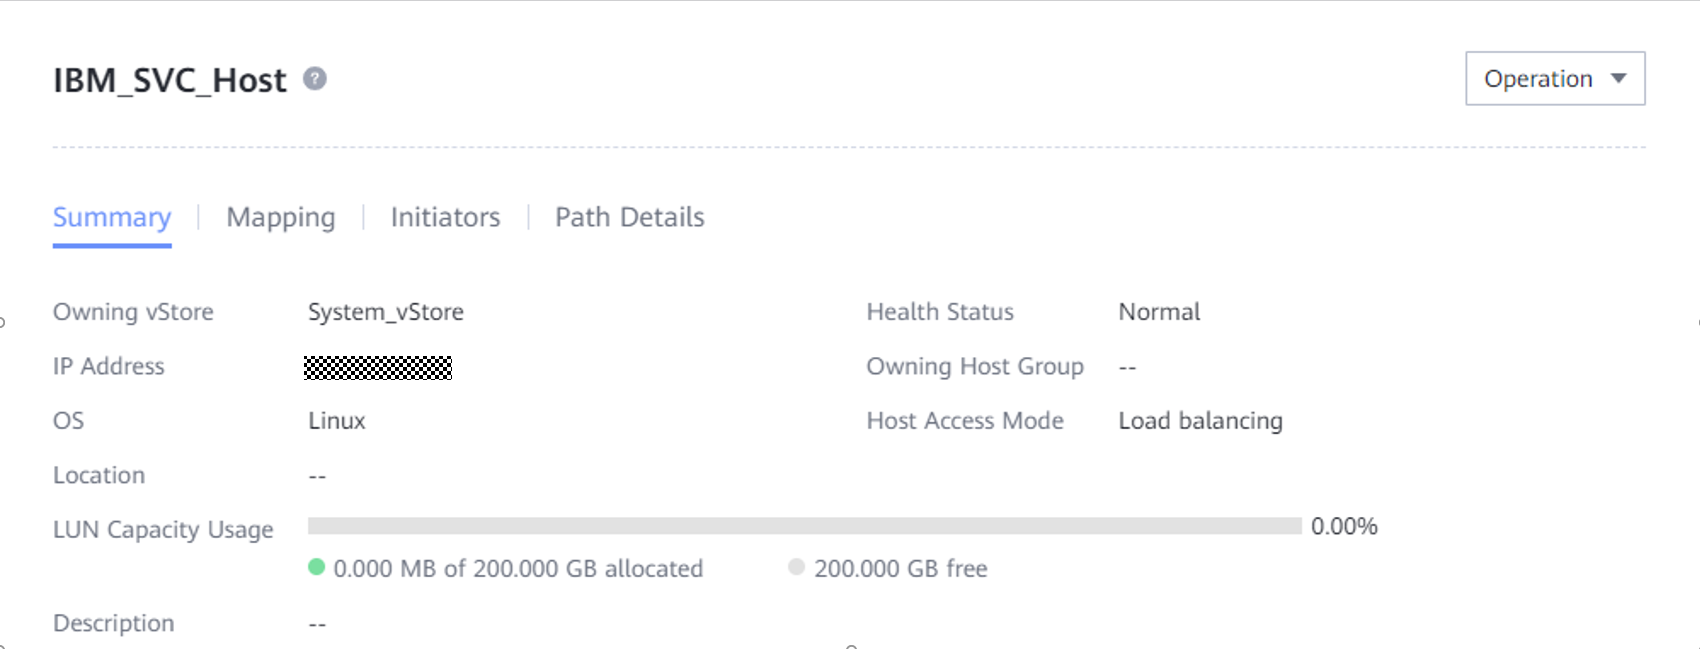Click the LUN Capacity Usage bar
This screenshot has height=649, width=1700.
[804, 526]
